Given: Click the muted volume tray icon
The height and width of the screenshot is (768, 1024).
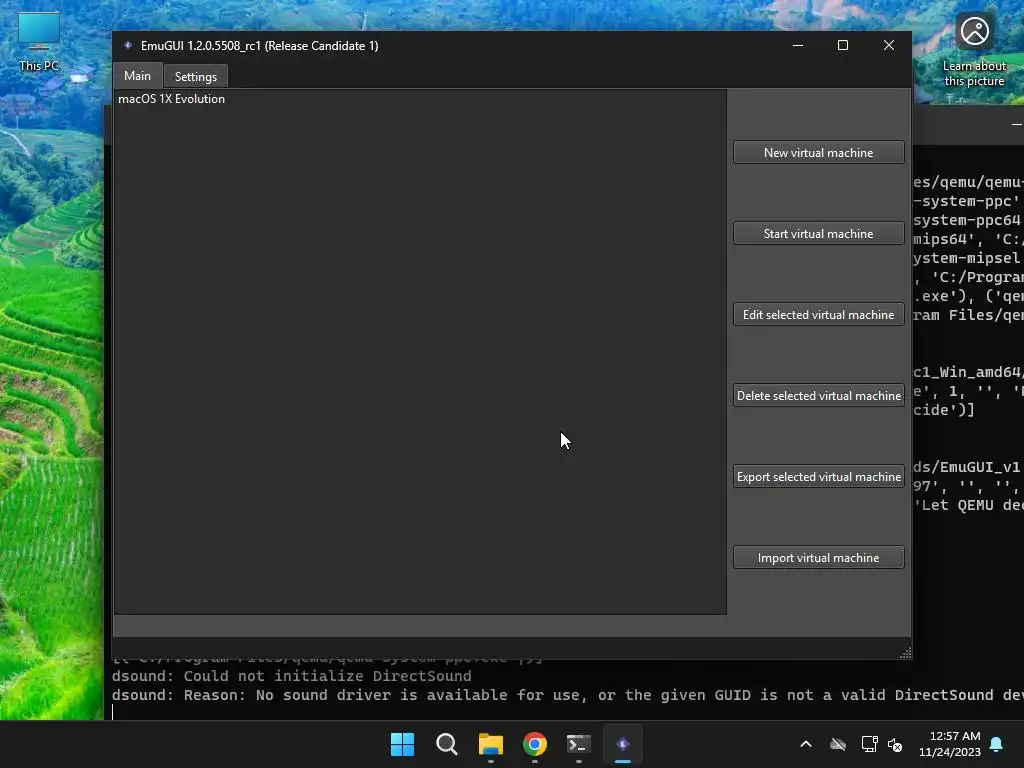Looking at the screenshot, I should [895, 744].
